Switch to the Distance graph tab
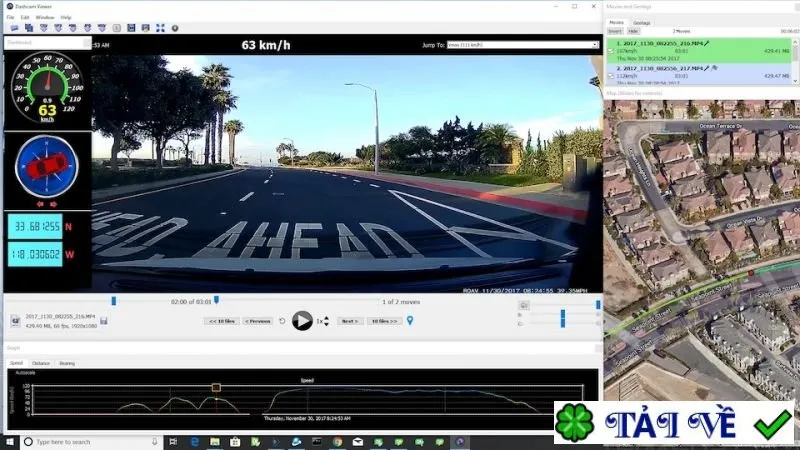 click(41, 363)
